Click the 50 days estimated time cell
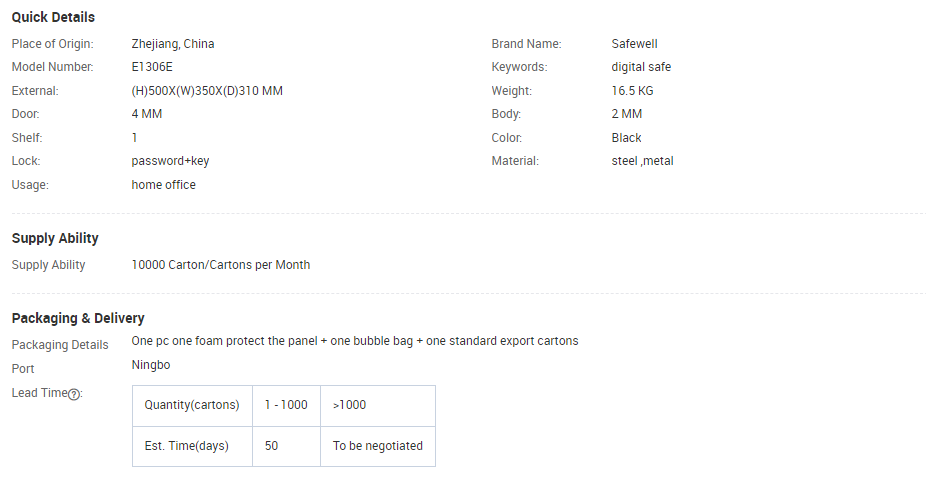The height and width of the screenshot is (477, 926). click(x=286, y=446)
